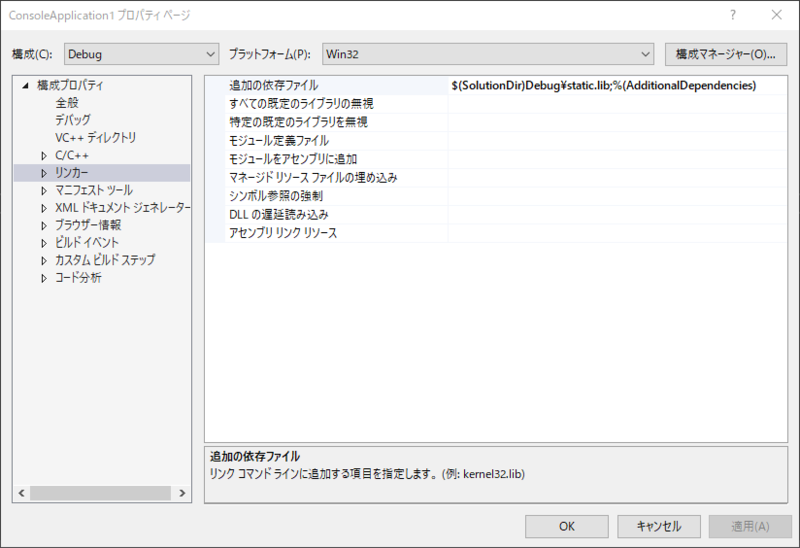800x548 pixels.
Task: Click the tree horizontal scrollbar thumb
Action: (101, 493)
